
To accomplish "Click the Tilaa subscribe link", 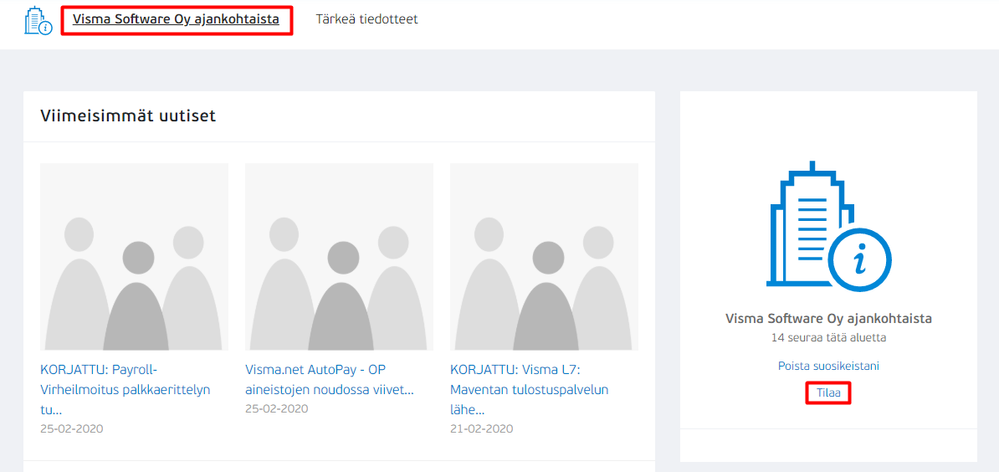I will click(828, 394).
